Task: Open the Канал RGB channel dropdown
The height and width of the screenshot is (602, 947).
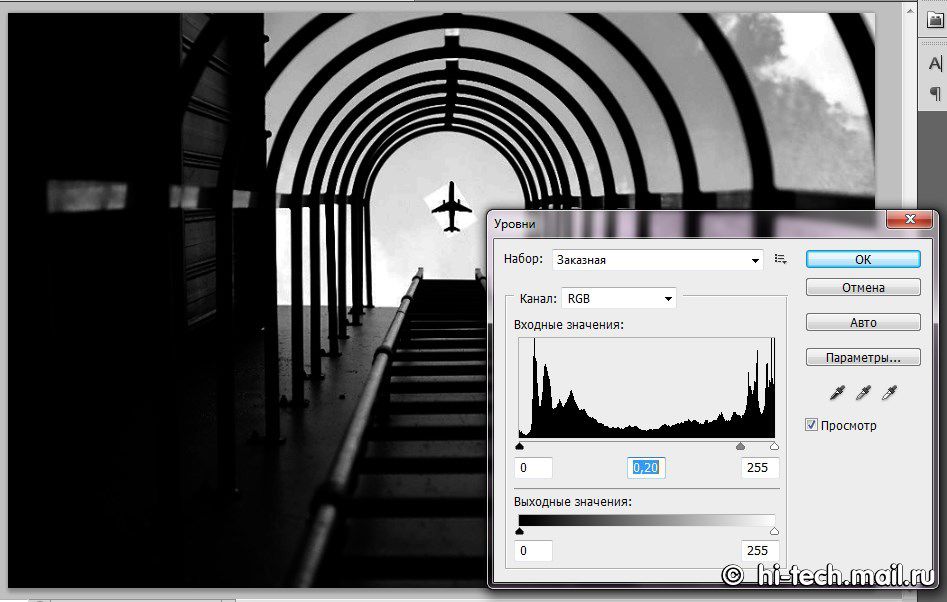Action: tap(619, 298)
